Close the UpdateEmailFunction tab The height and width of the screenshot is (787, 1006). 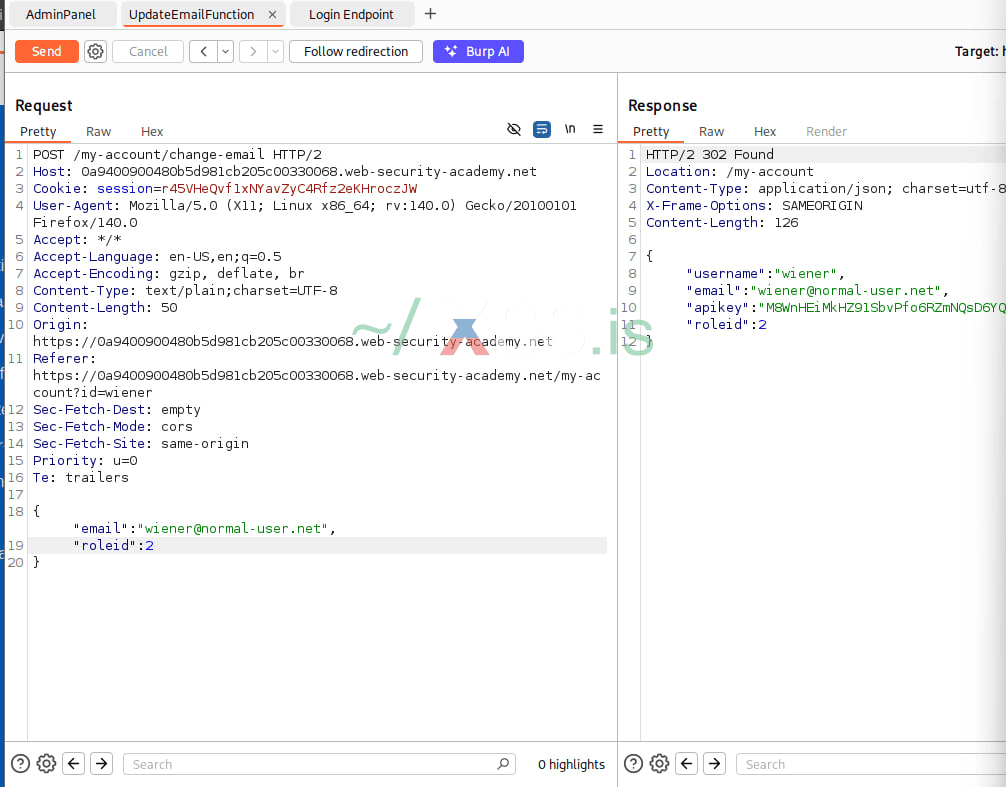272,14
